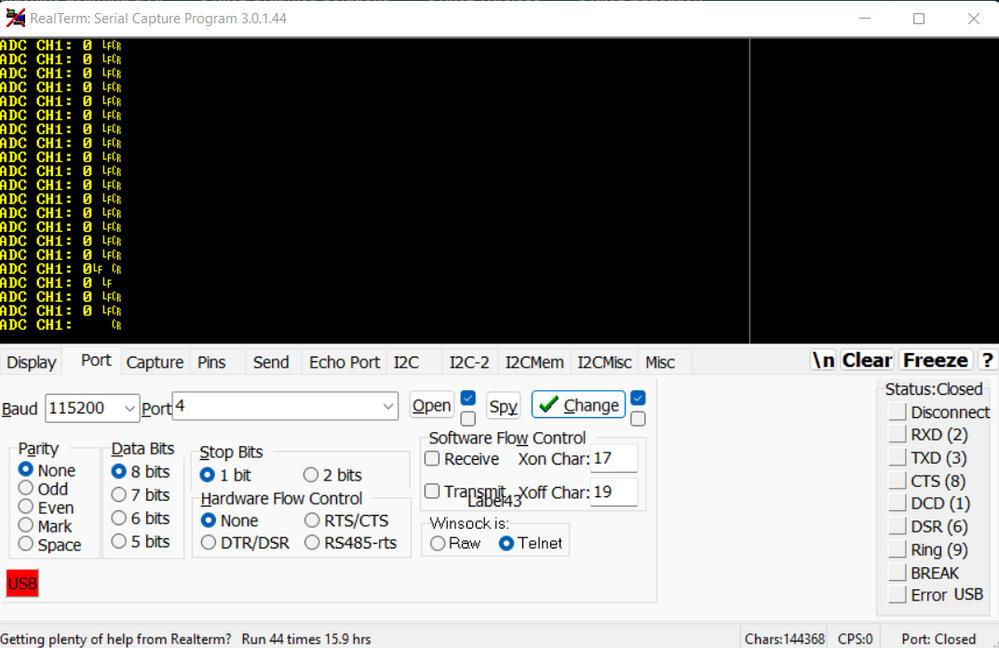This screenshot has width=999, height=648.
Task: Toggle unchecked box right of Open button
Action: click(468, 419)
